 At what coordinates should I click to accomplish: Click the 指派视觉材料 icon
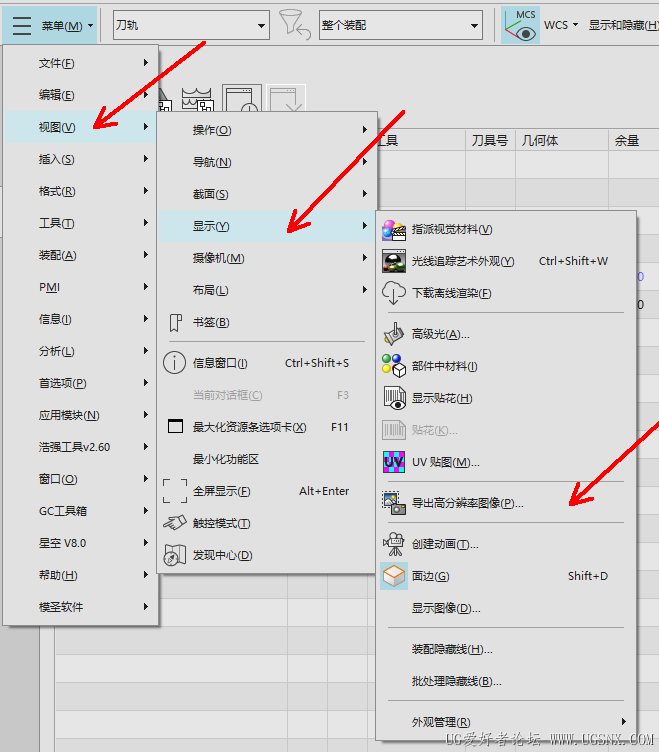click(394, 230)
